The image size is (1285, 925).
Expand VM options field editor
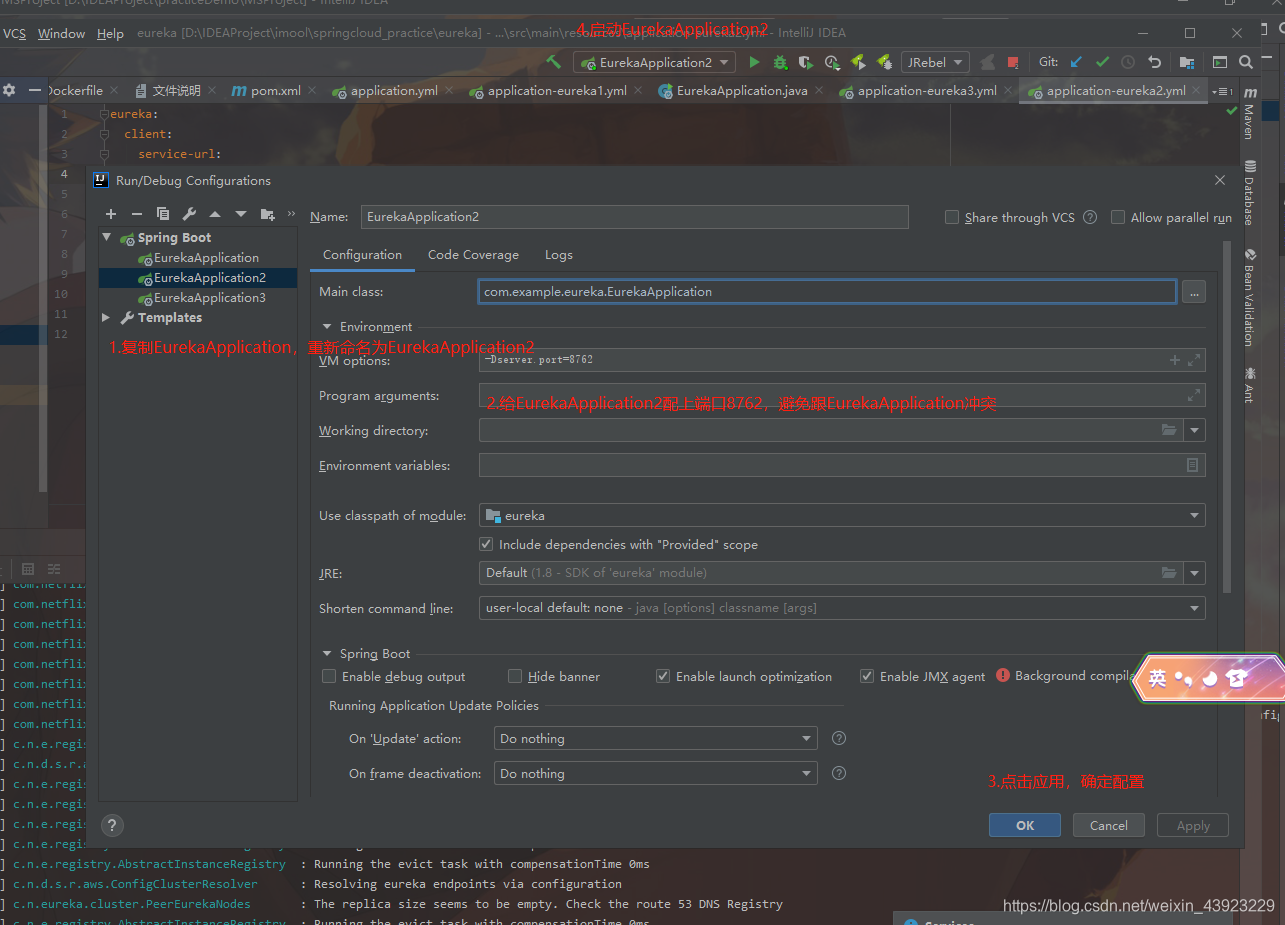point(1194,360)
